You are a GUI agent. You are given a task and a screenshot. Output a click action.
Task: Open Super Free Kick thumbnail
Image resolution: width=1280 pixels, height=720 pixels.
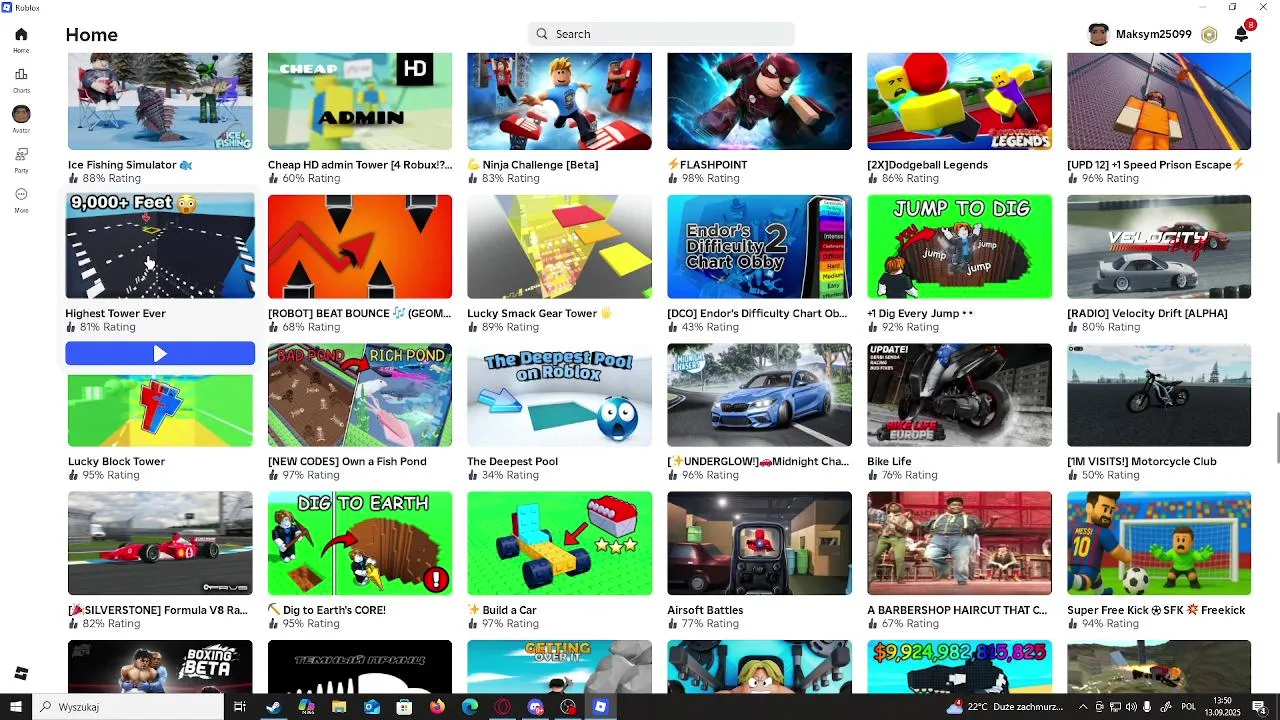(x=1159, y=543)
